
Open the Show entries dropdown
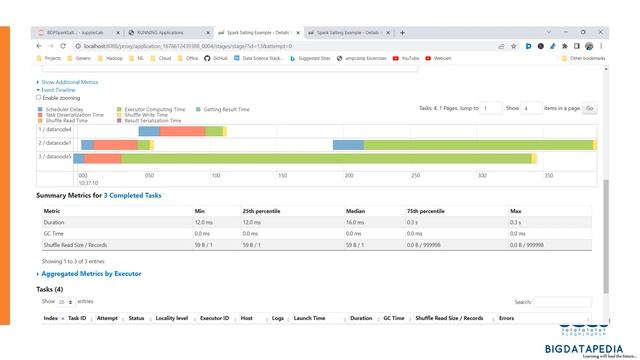(x=66, y=302)
